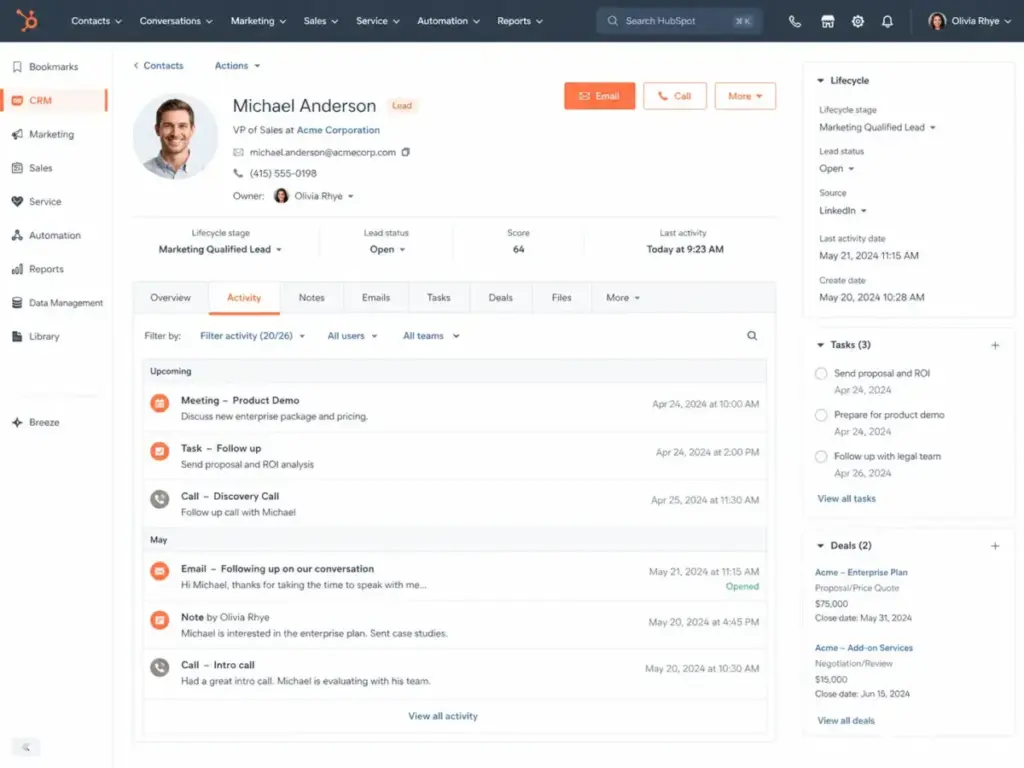The width and height of the screenshot is (1024, 768).
Task: Click View all tasks link
Action: (x=846, y=499)
